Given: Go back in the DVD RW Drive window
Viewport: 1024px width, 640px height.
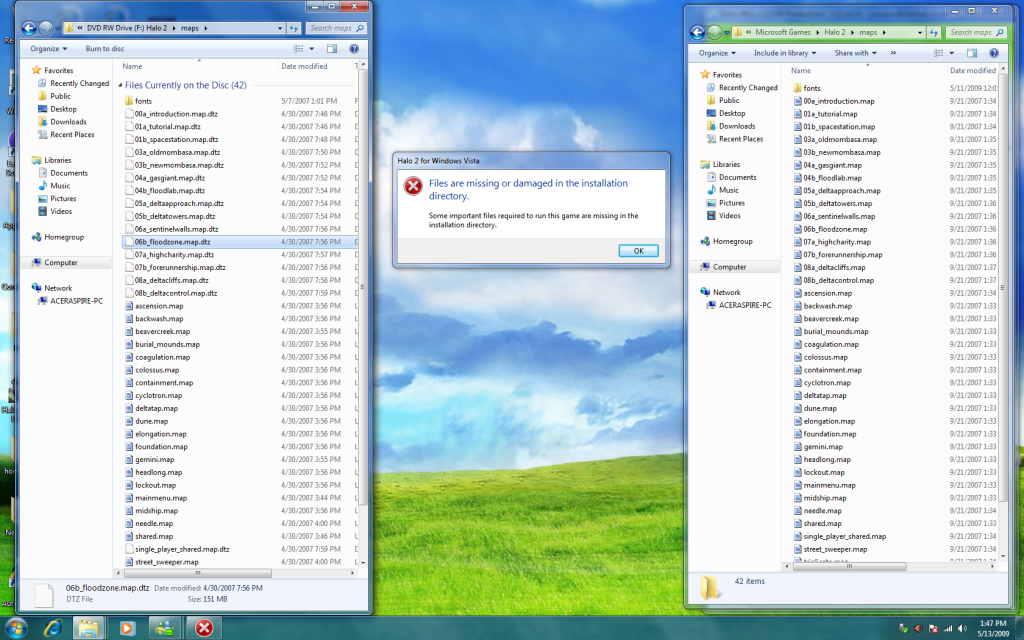Looking at the screenshot, I should (28, 28).
